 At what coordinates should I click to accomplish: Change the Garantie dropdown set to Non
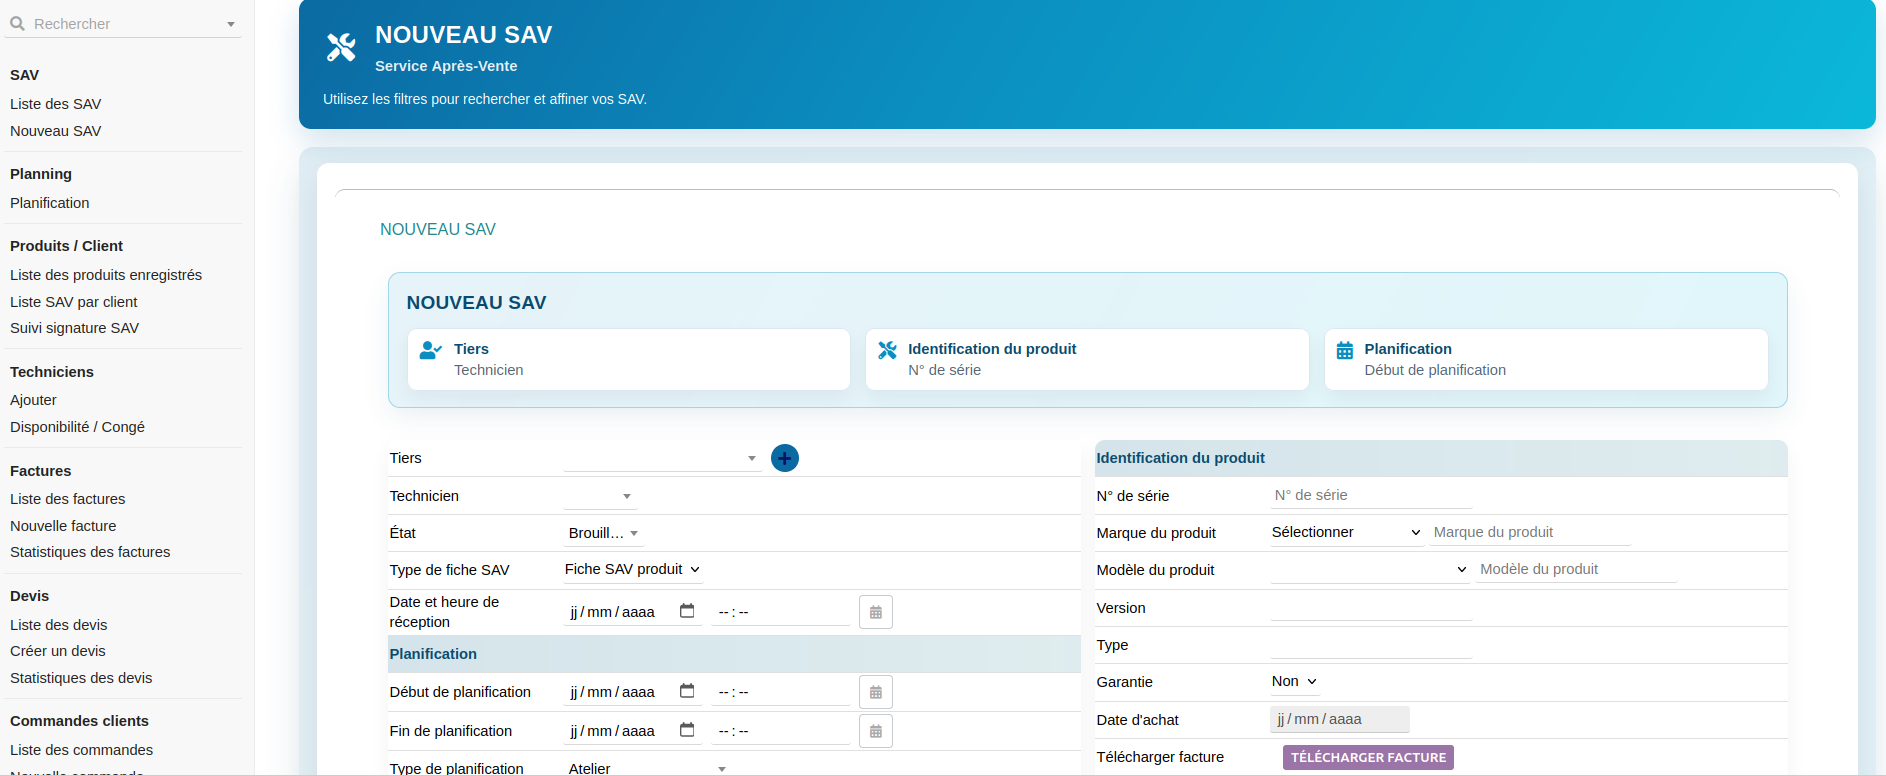coord(1294,681)
